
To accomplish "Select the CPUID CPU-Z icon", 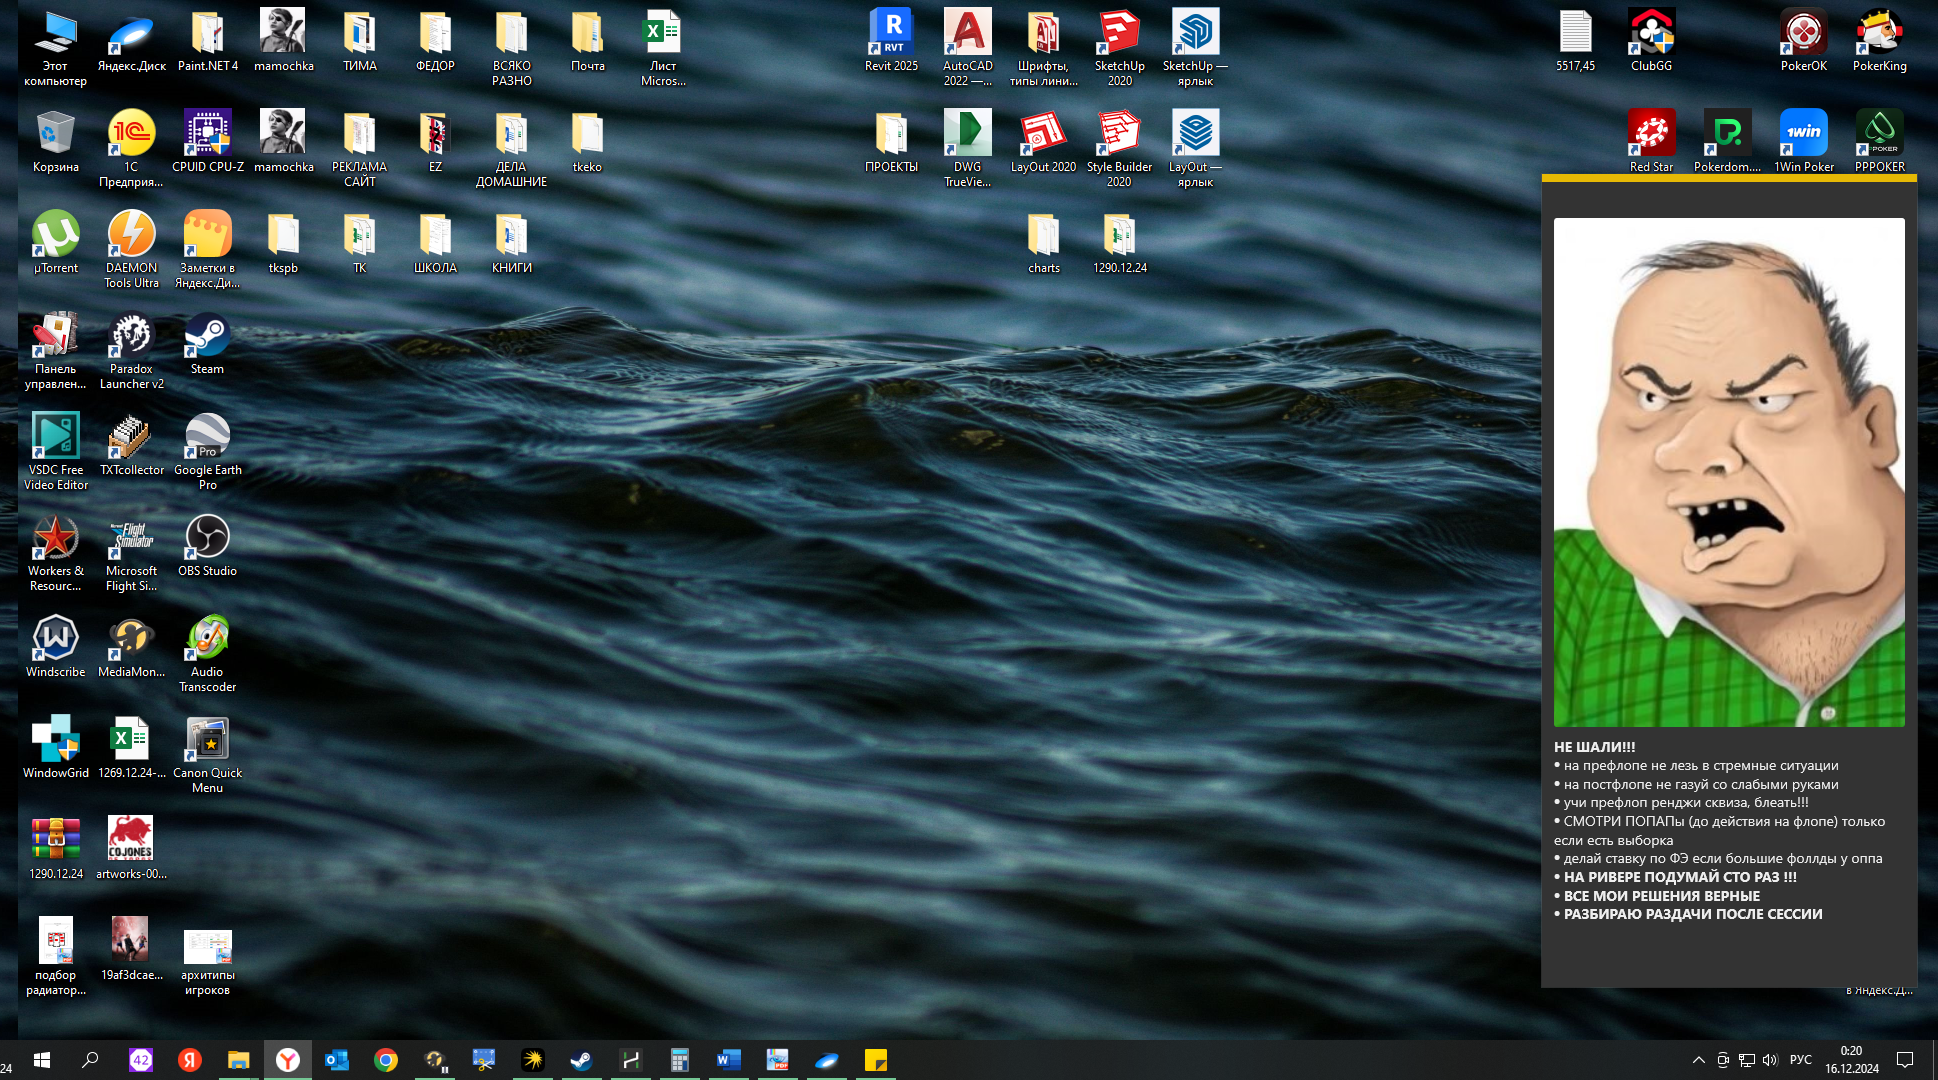I will (x=207, y=142).
